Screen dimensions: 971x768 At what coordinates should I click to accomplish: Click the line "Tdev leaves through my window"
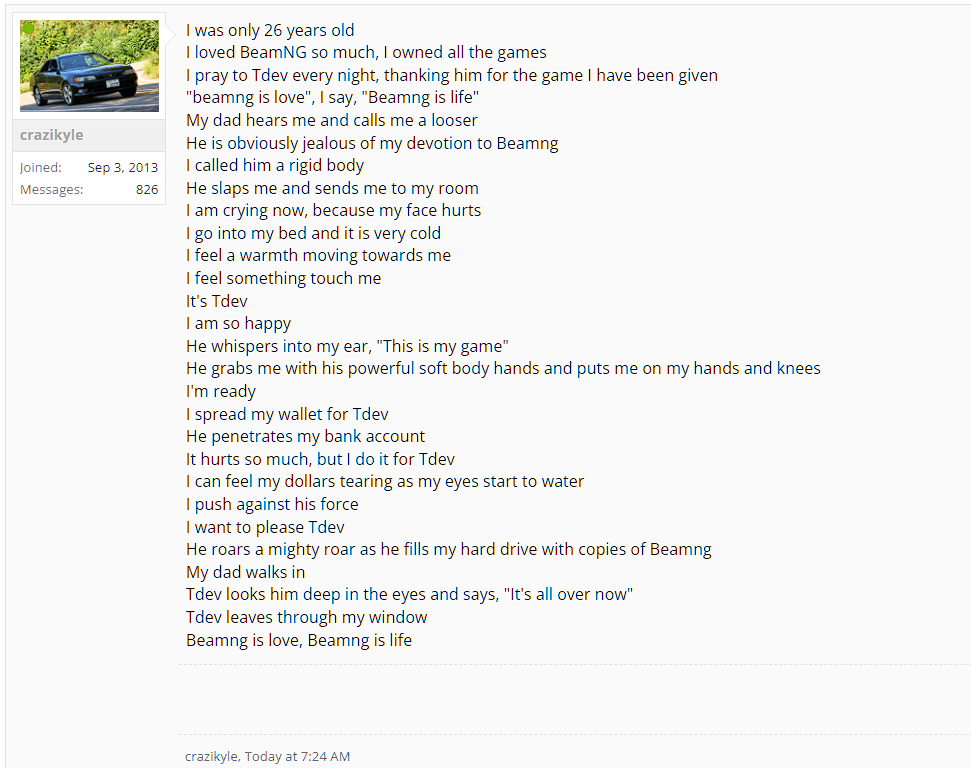tap(306, 617)
